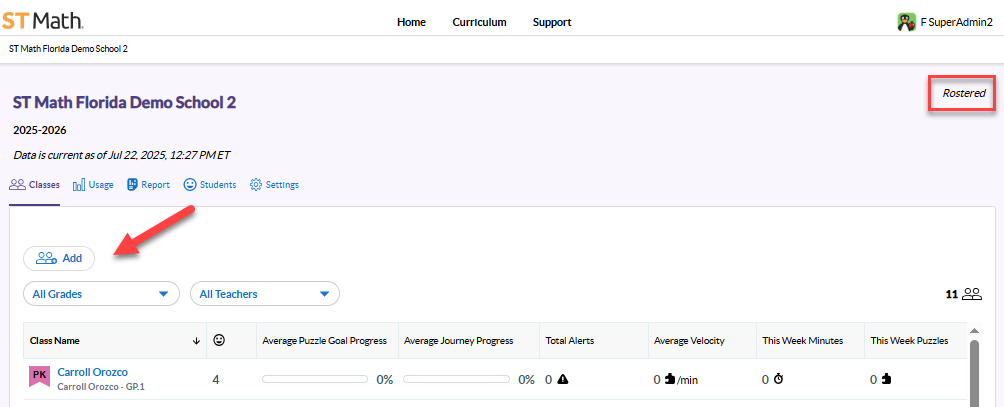The height and width of the screenshot is (407, 1004).
Task: Click the smiley student count column header
Action: pyautogui.click(x=219, y=341)
